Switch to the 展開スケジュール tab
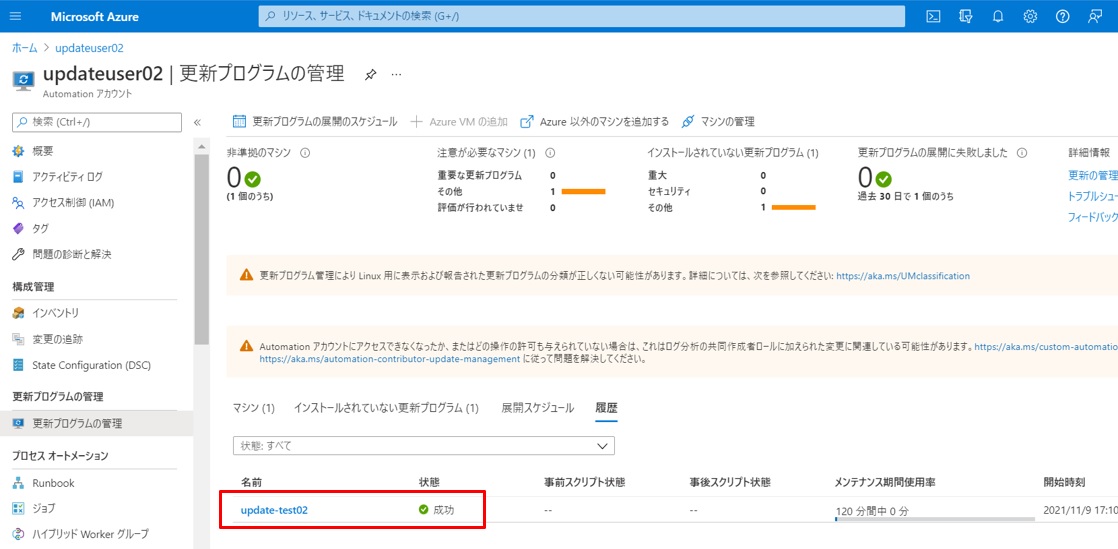 (x=537, y=408)
